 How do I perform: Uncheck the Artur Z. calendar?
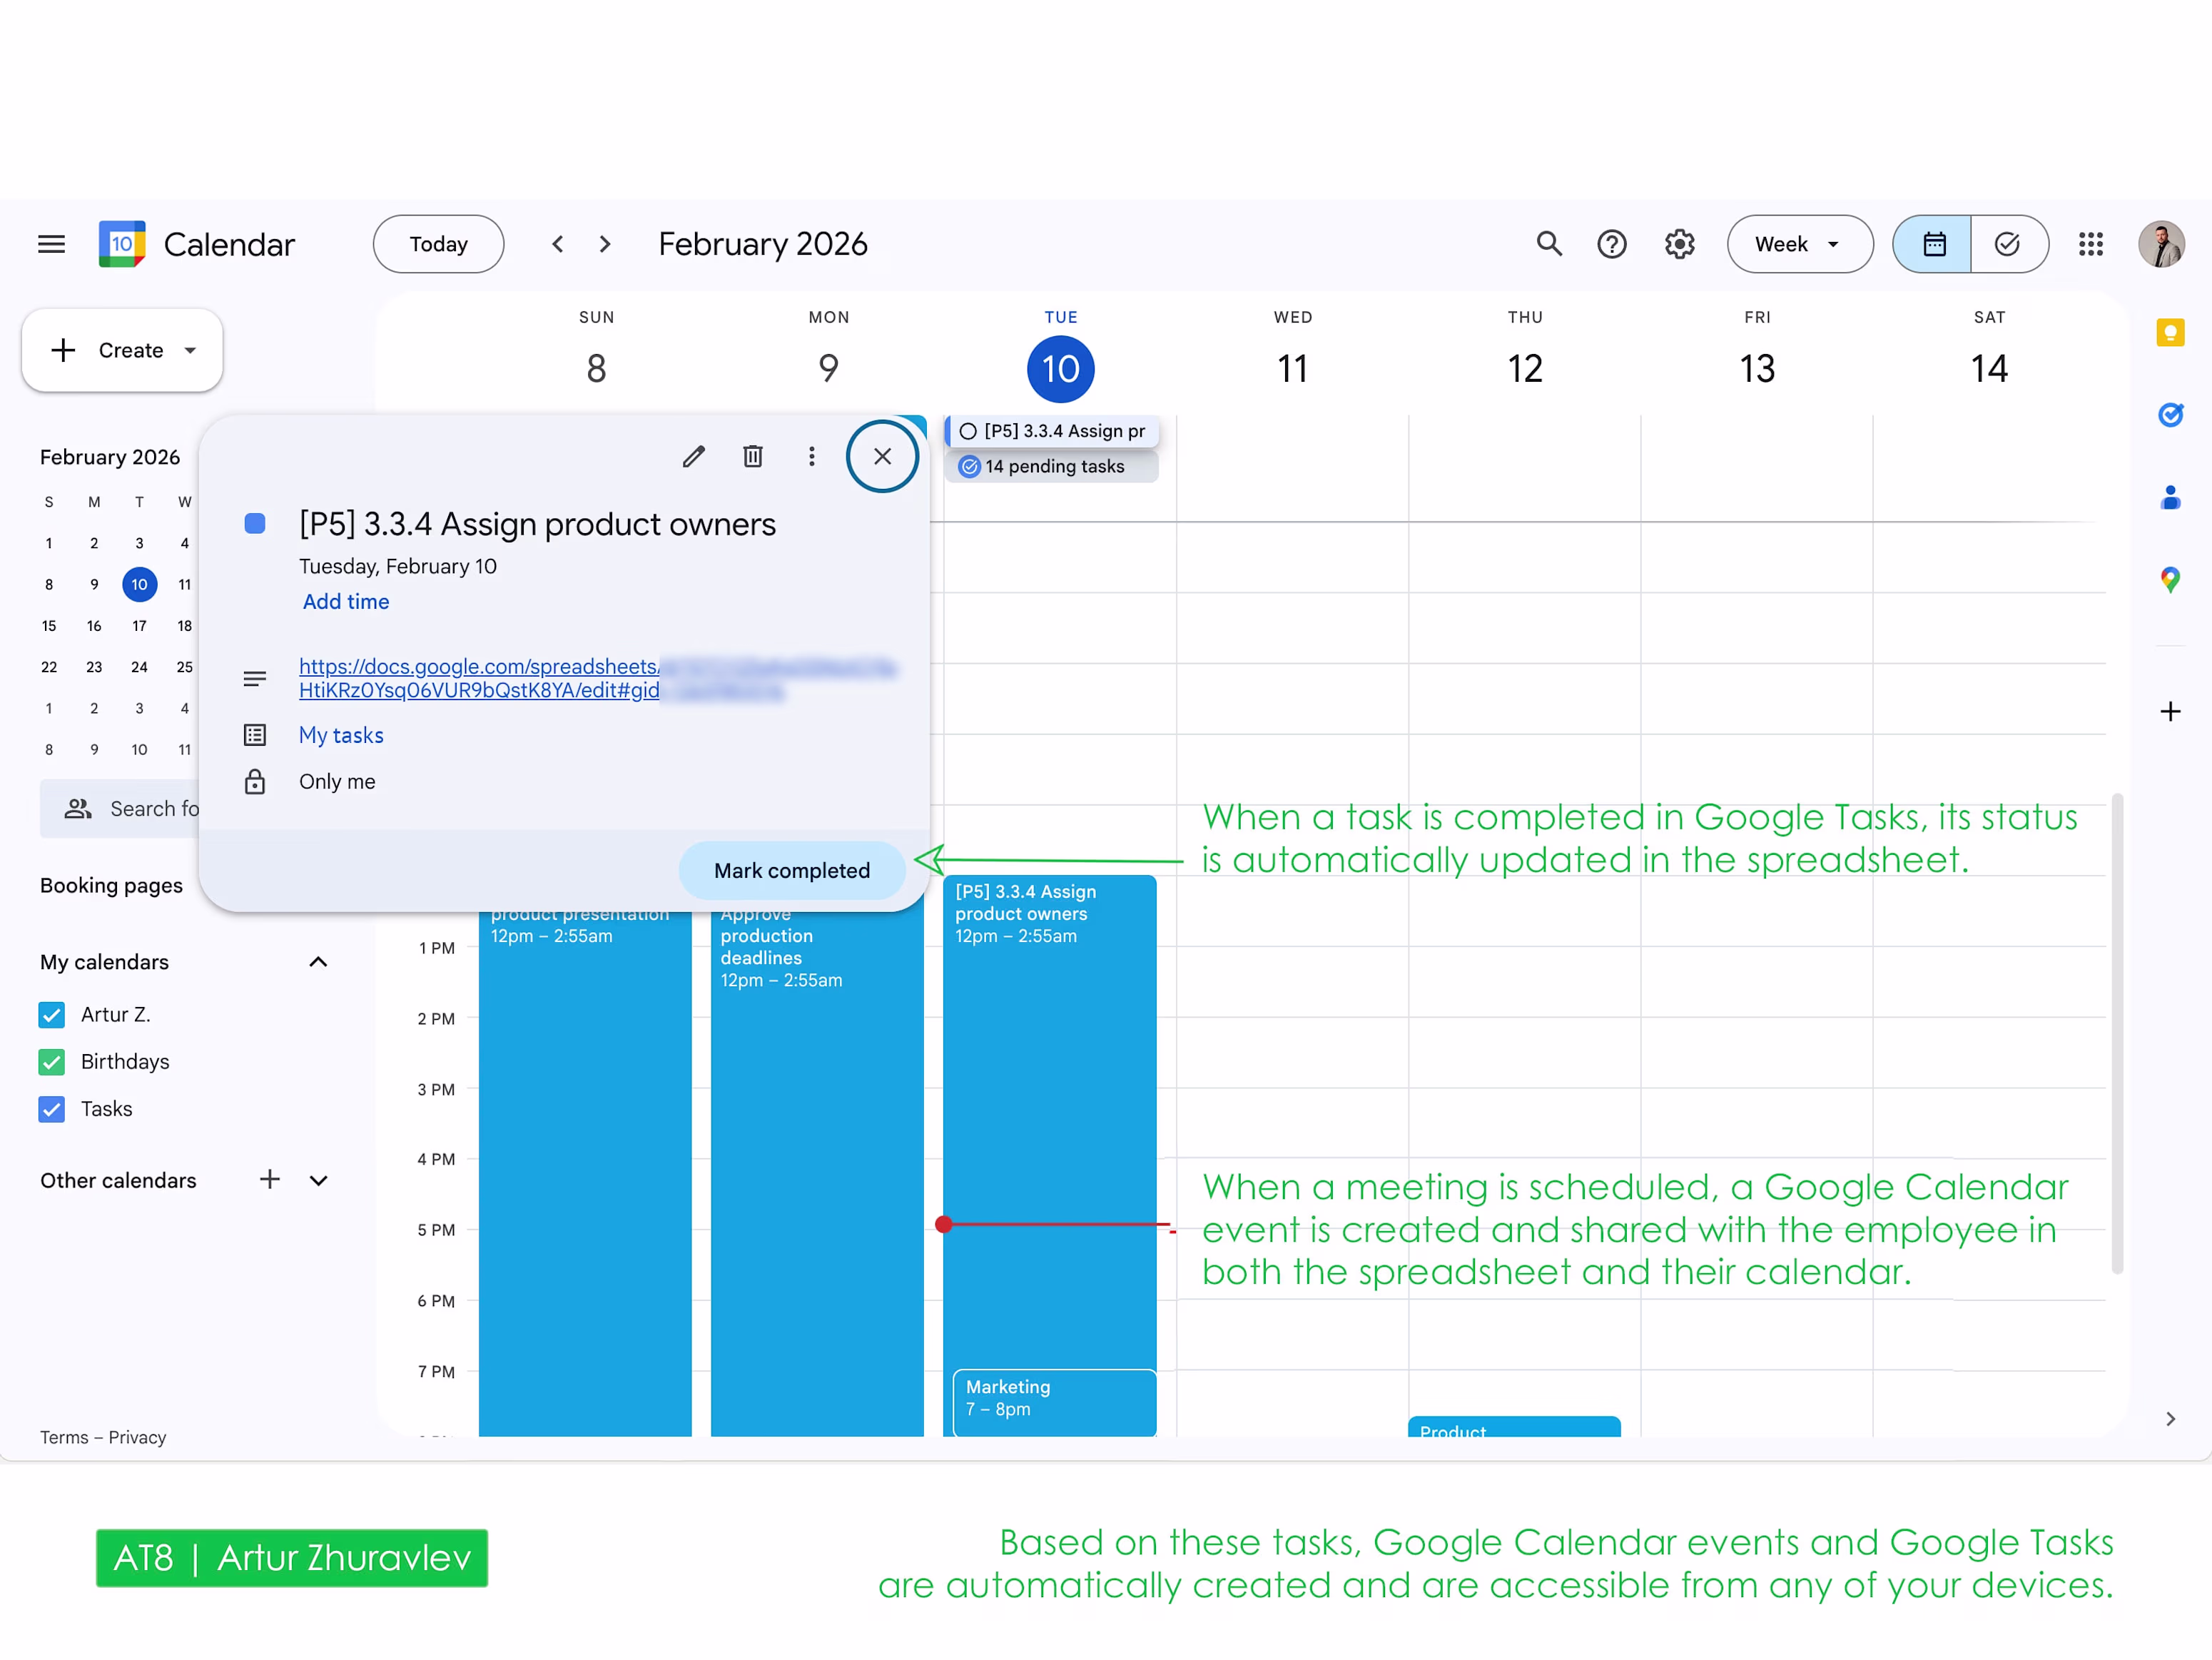(x=52, y=1015)
